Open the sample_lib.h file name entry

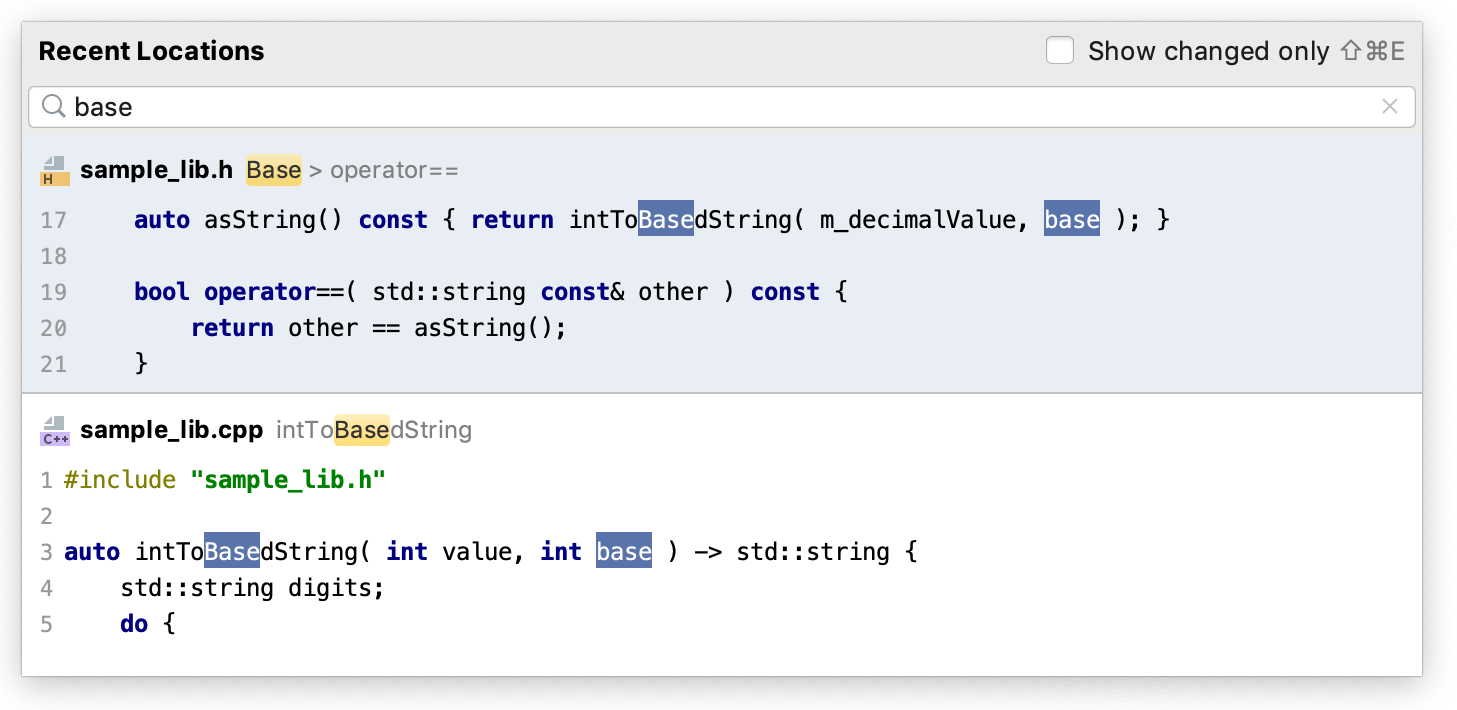pyautogui.click(x=156, y=171)
